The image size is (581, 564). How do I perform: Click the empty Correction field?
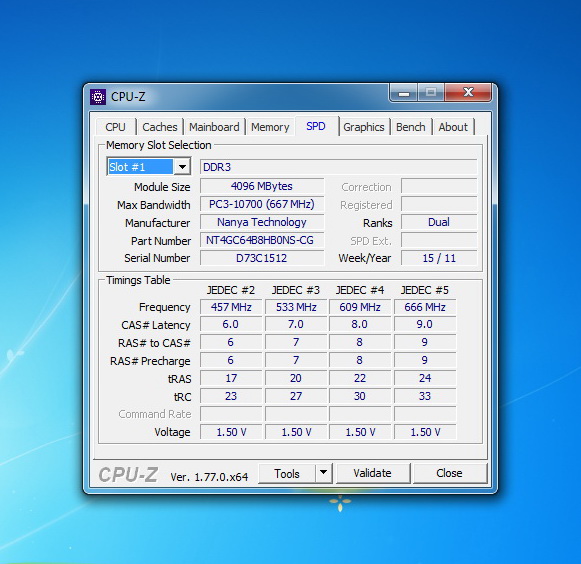pos(439,186)
